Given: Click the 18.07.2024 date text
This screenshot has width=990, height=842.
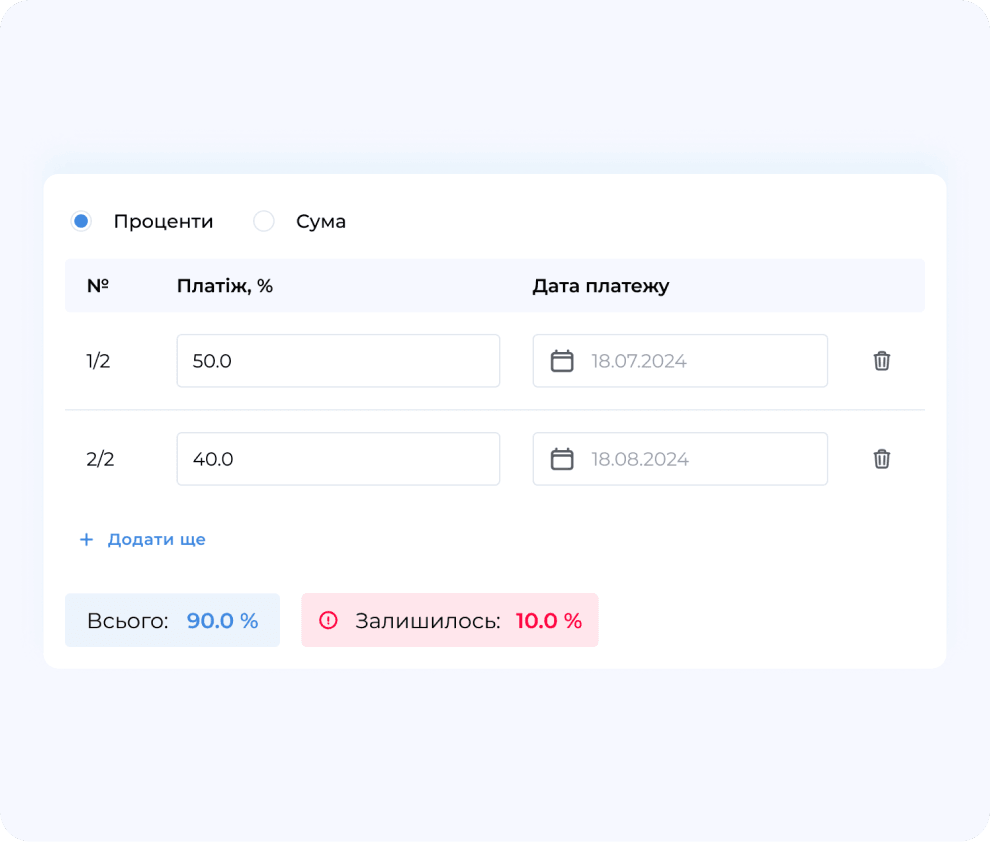Looking at the screenshot, I should pos(639,361).
